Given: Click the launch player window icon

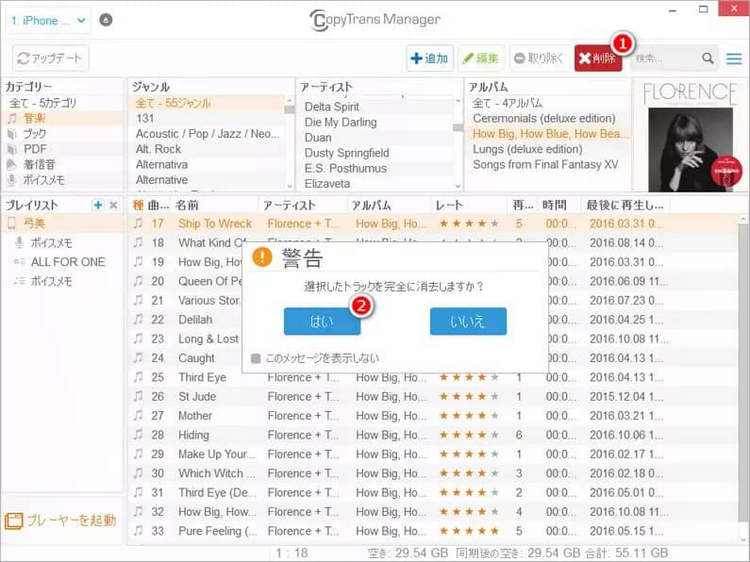Looking at the screenshot, I should [13, 521].
